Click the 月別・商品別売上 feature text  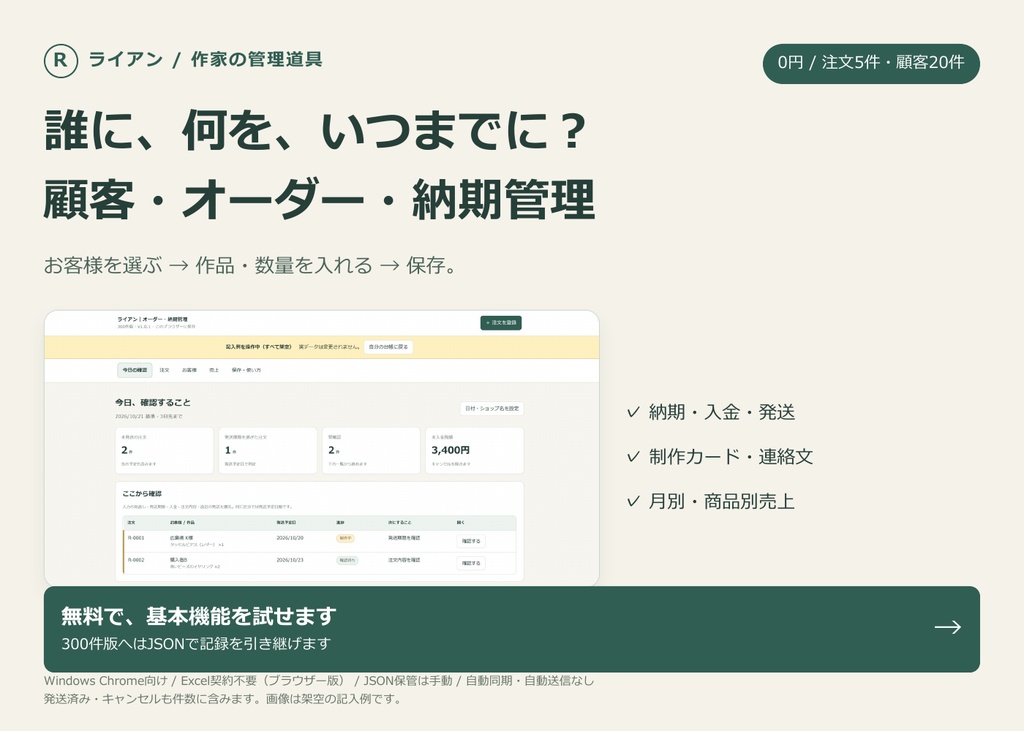point(722,501)
